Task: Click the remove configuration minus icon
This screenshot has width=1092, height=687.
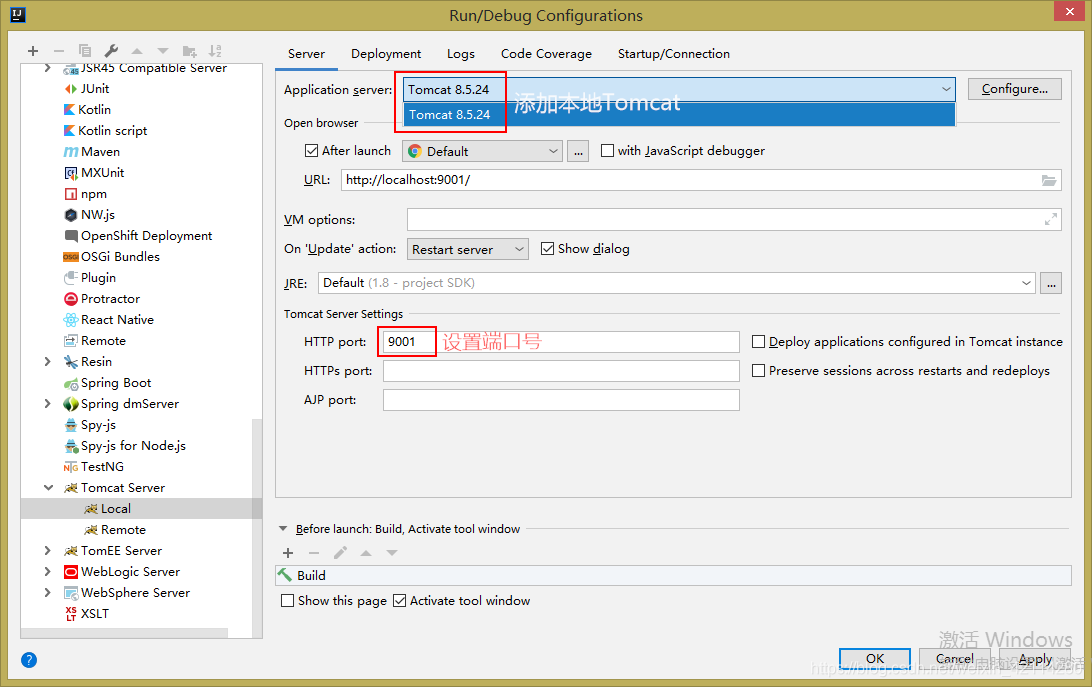Action: (58, 51)
